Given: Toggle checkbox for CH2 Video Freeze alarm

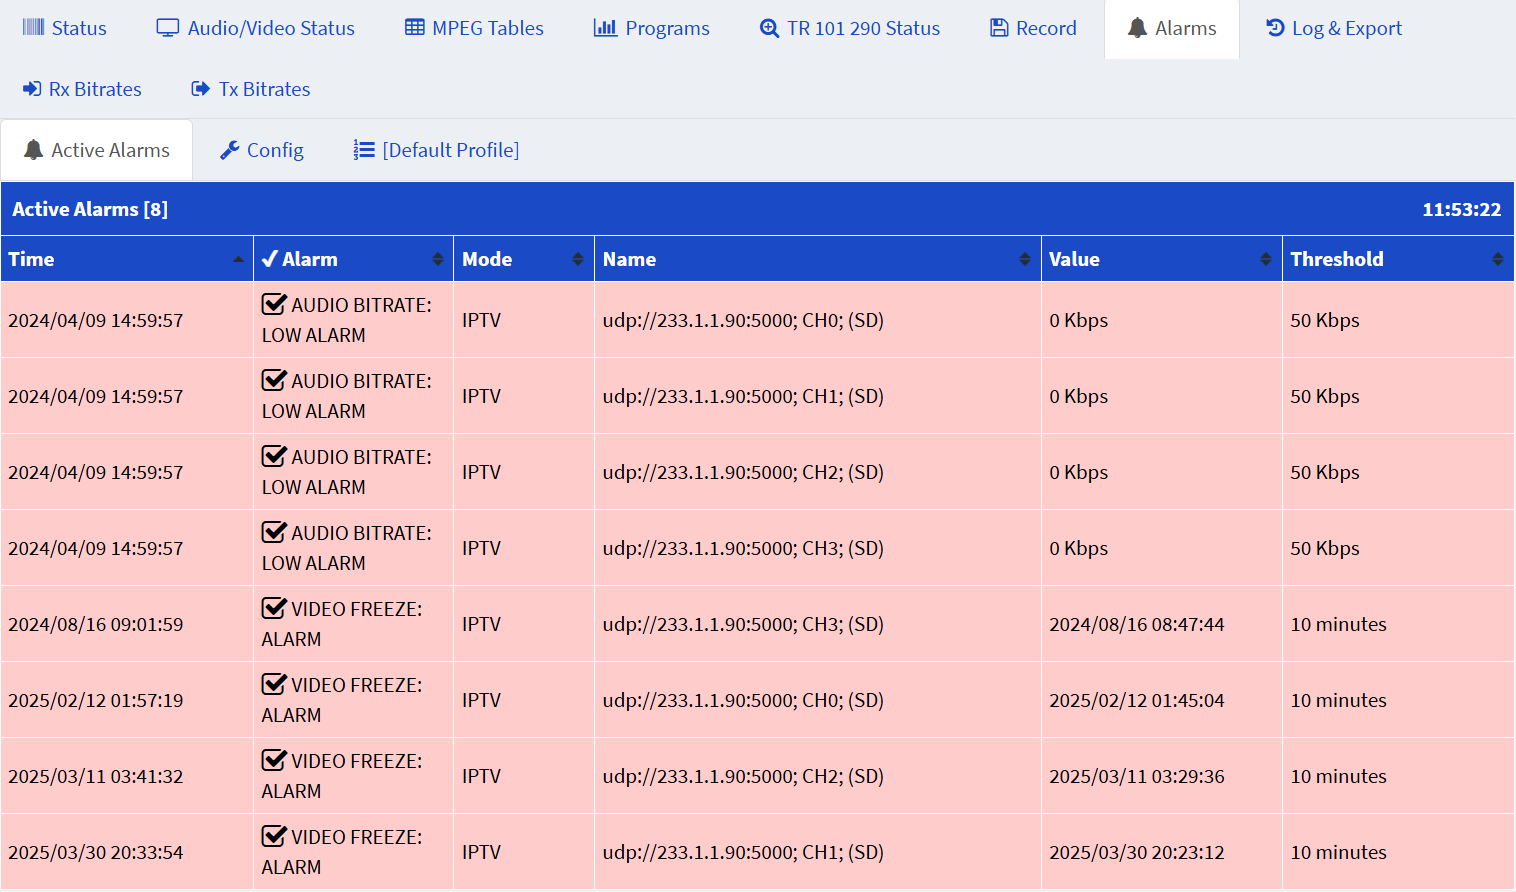Looking at the screenshot, I should (x=274, y=760).
